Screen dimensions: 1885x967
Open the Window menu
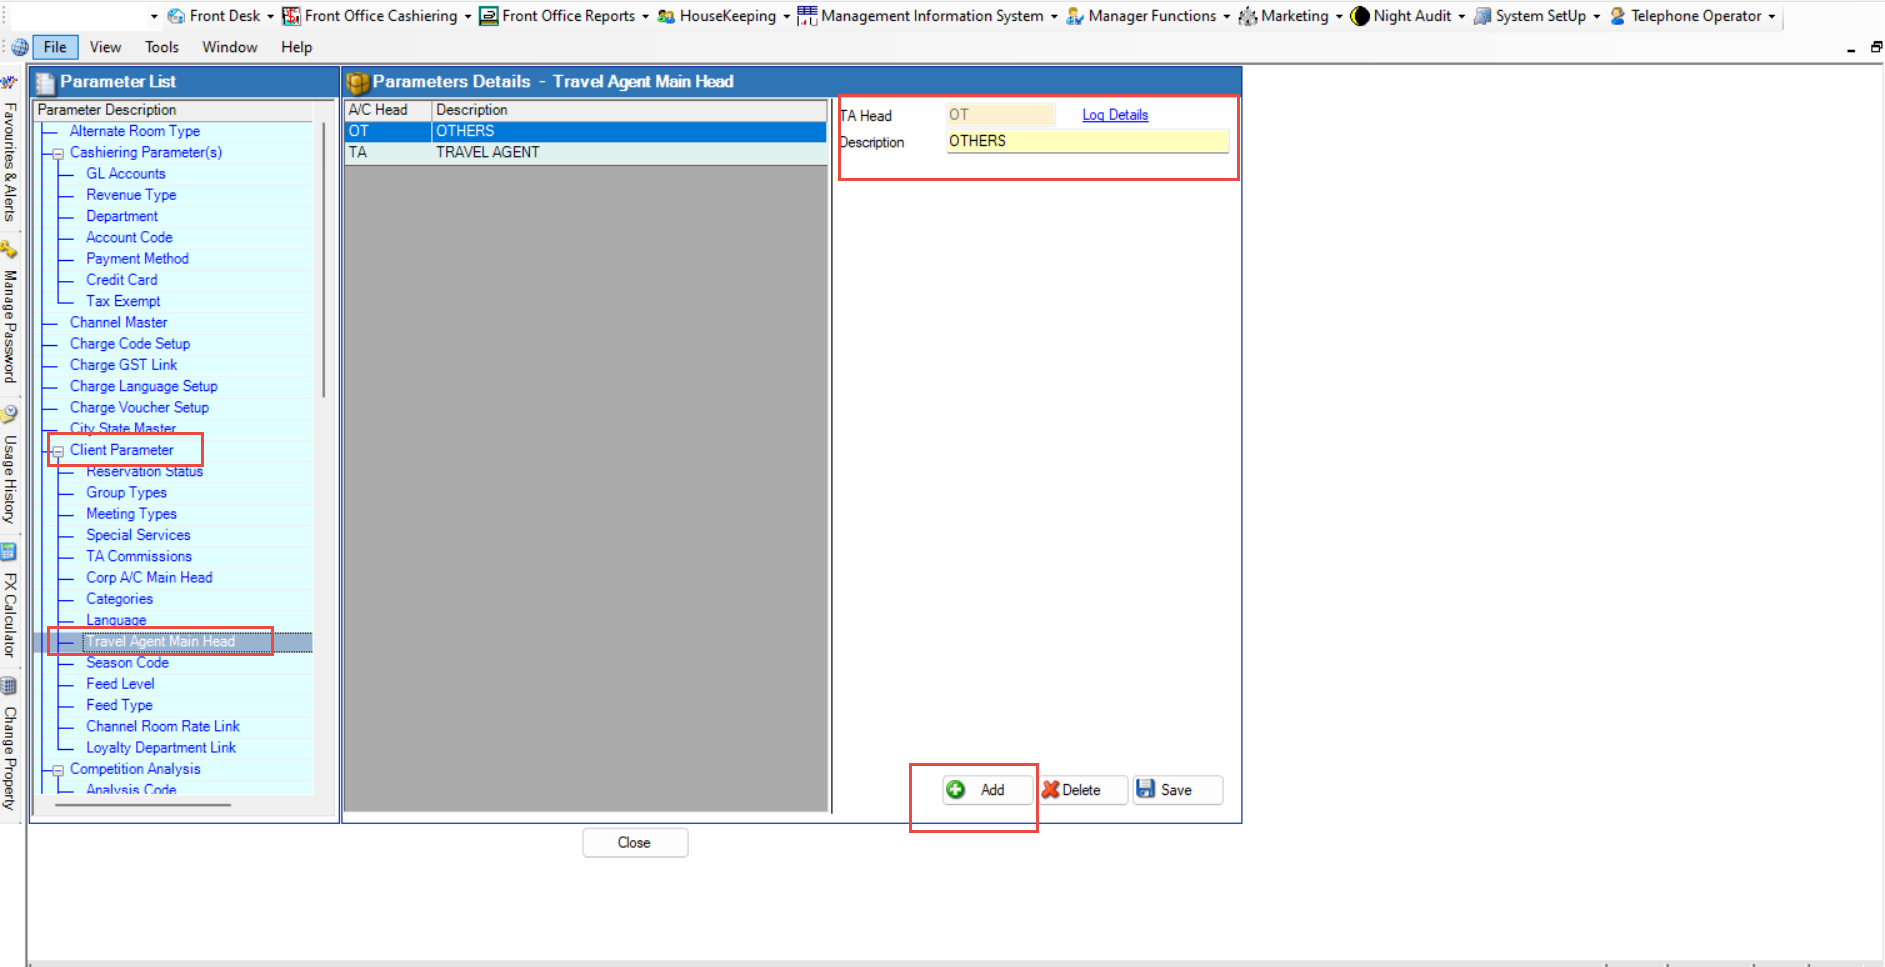[x=229, y=47]
